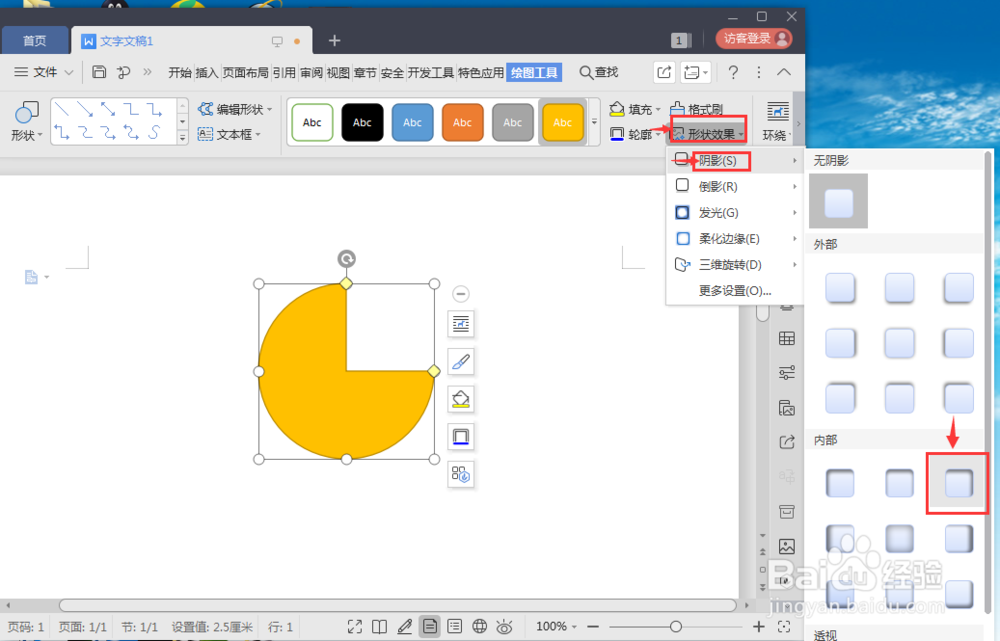Viewport: 1000px width, 641px height.
Task: Click the fullscreen icon in status bar
Action: (355, 627)
